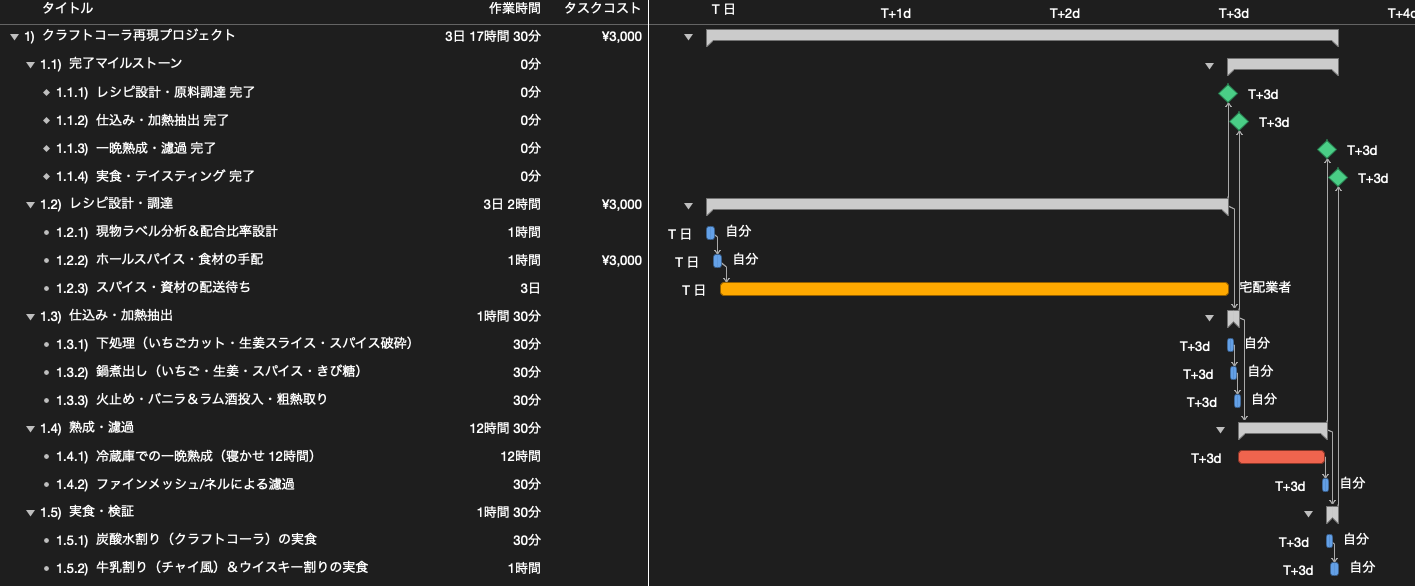Click the blue ホールスパイス・食材の手配 task bar
Viewport: 1415px width, 586px height.
point(717,261)
